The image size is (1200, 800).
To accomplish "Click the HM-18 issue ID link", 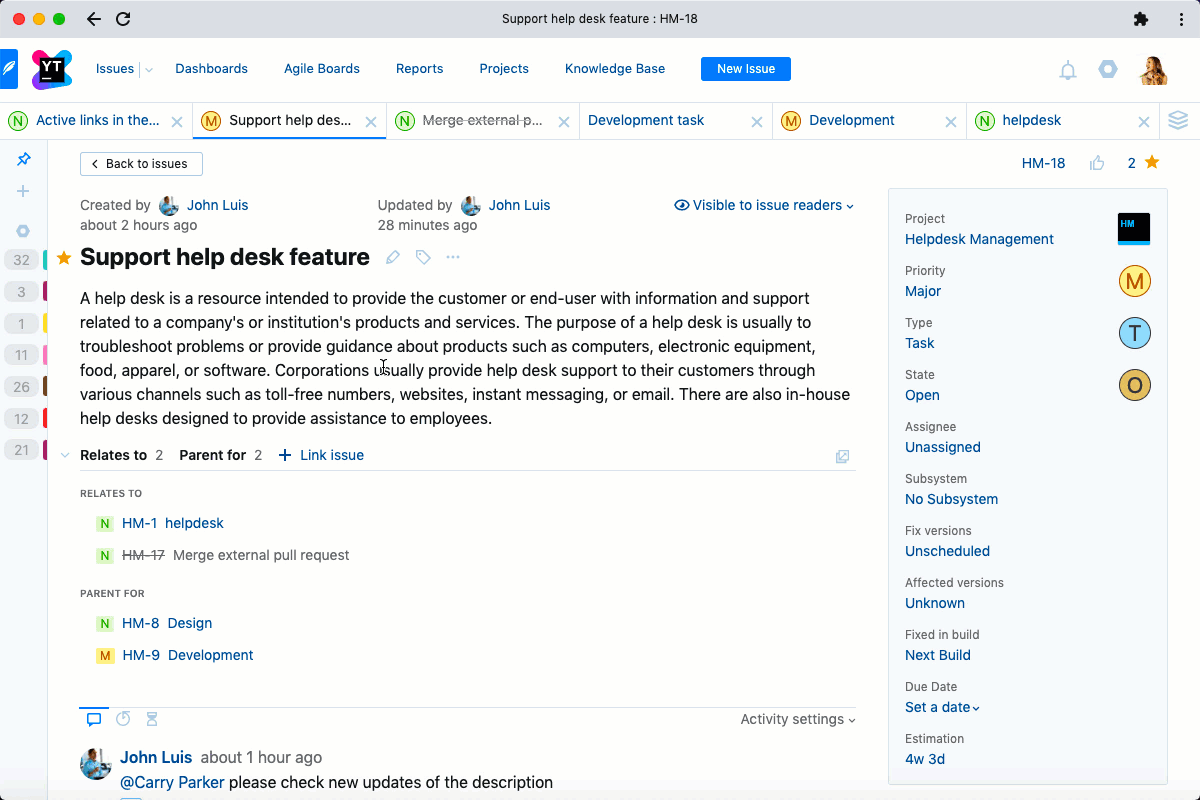I will pyautogui.click(x=1043, y=163).
